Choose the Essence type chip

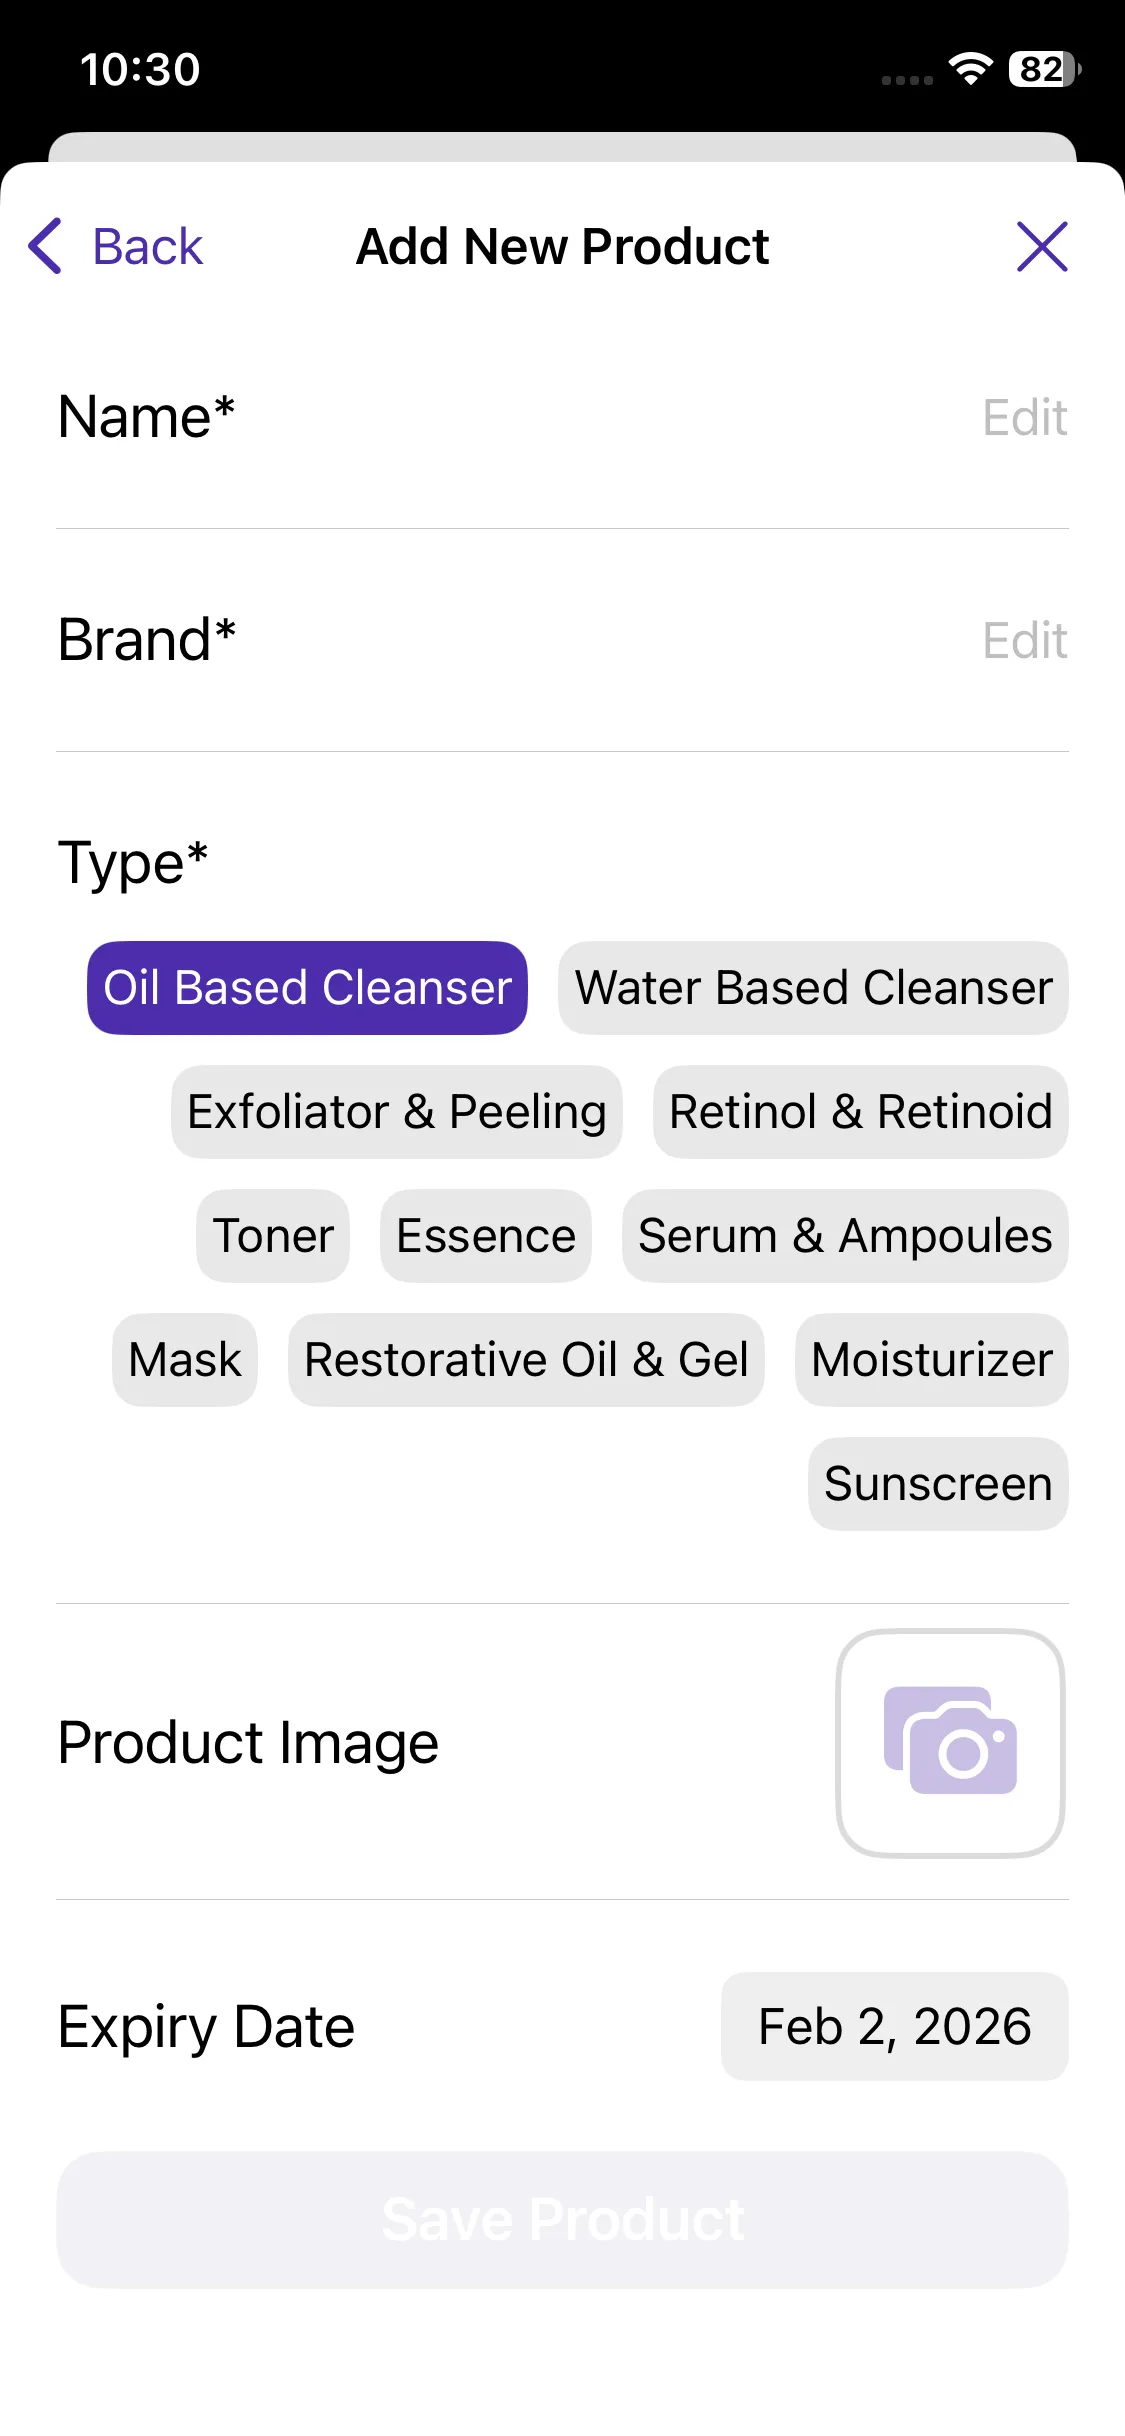[x=486, y=1236]
